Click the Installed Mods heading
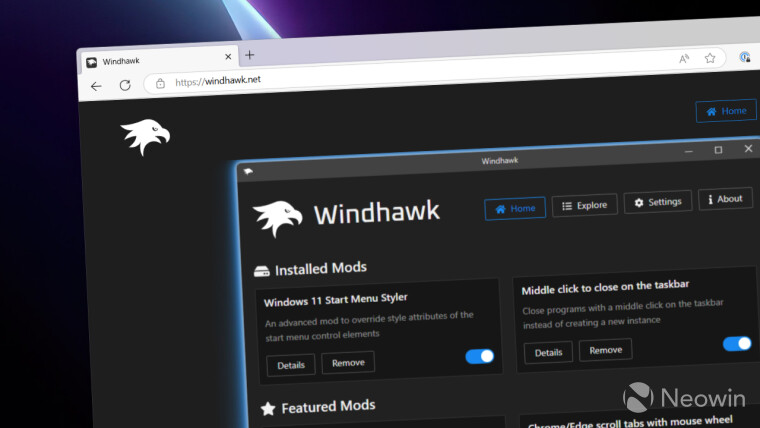 pos(320,269)
